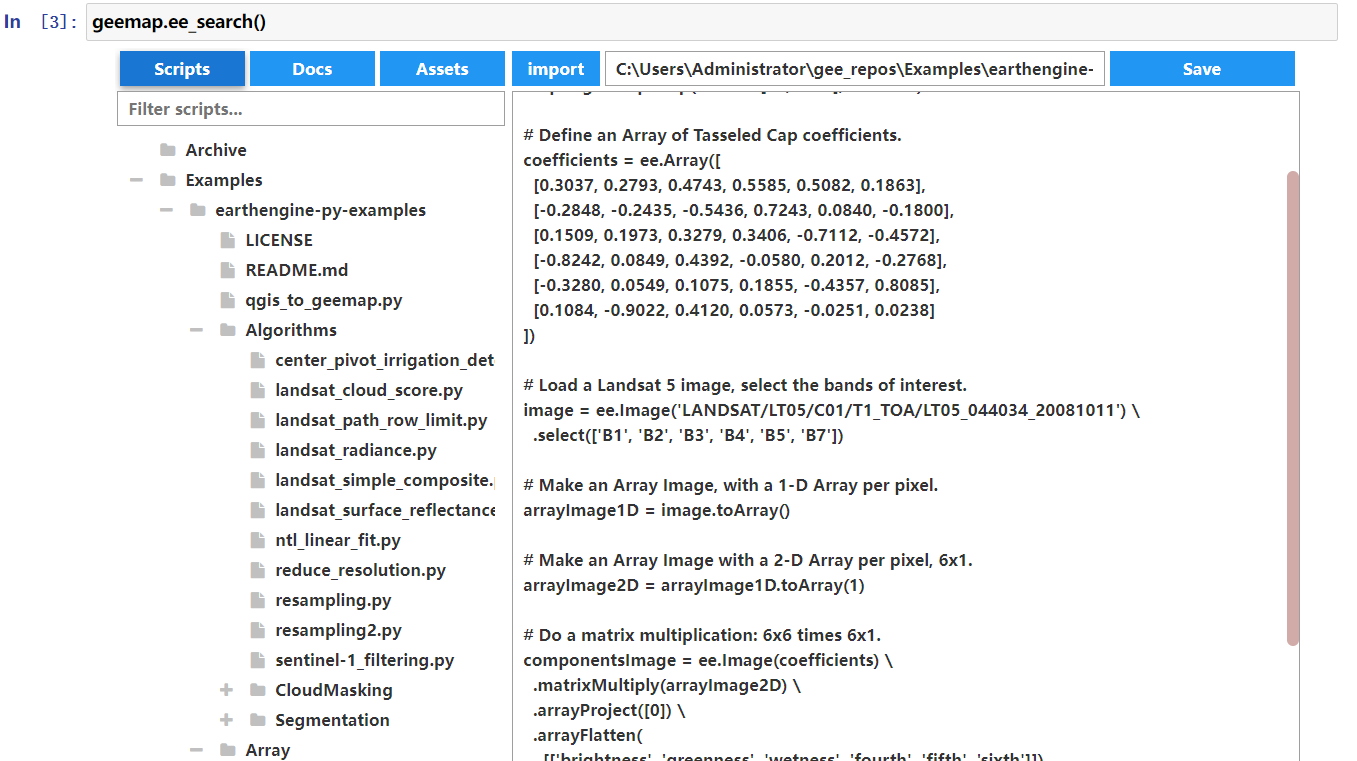This screenshot has height=761, width=1357.
Task: Click the reduce_resolution.py file icon
Action: coord(258,570)
